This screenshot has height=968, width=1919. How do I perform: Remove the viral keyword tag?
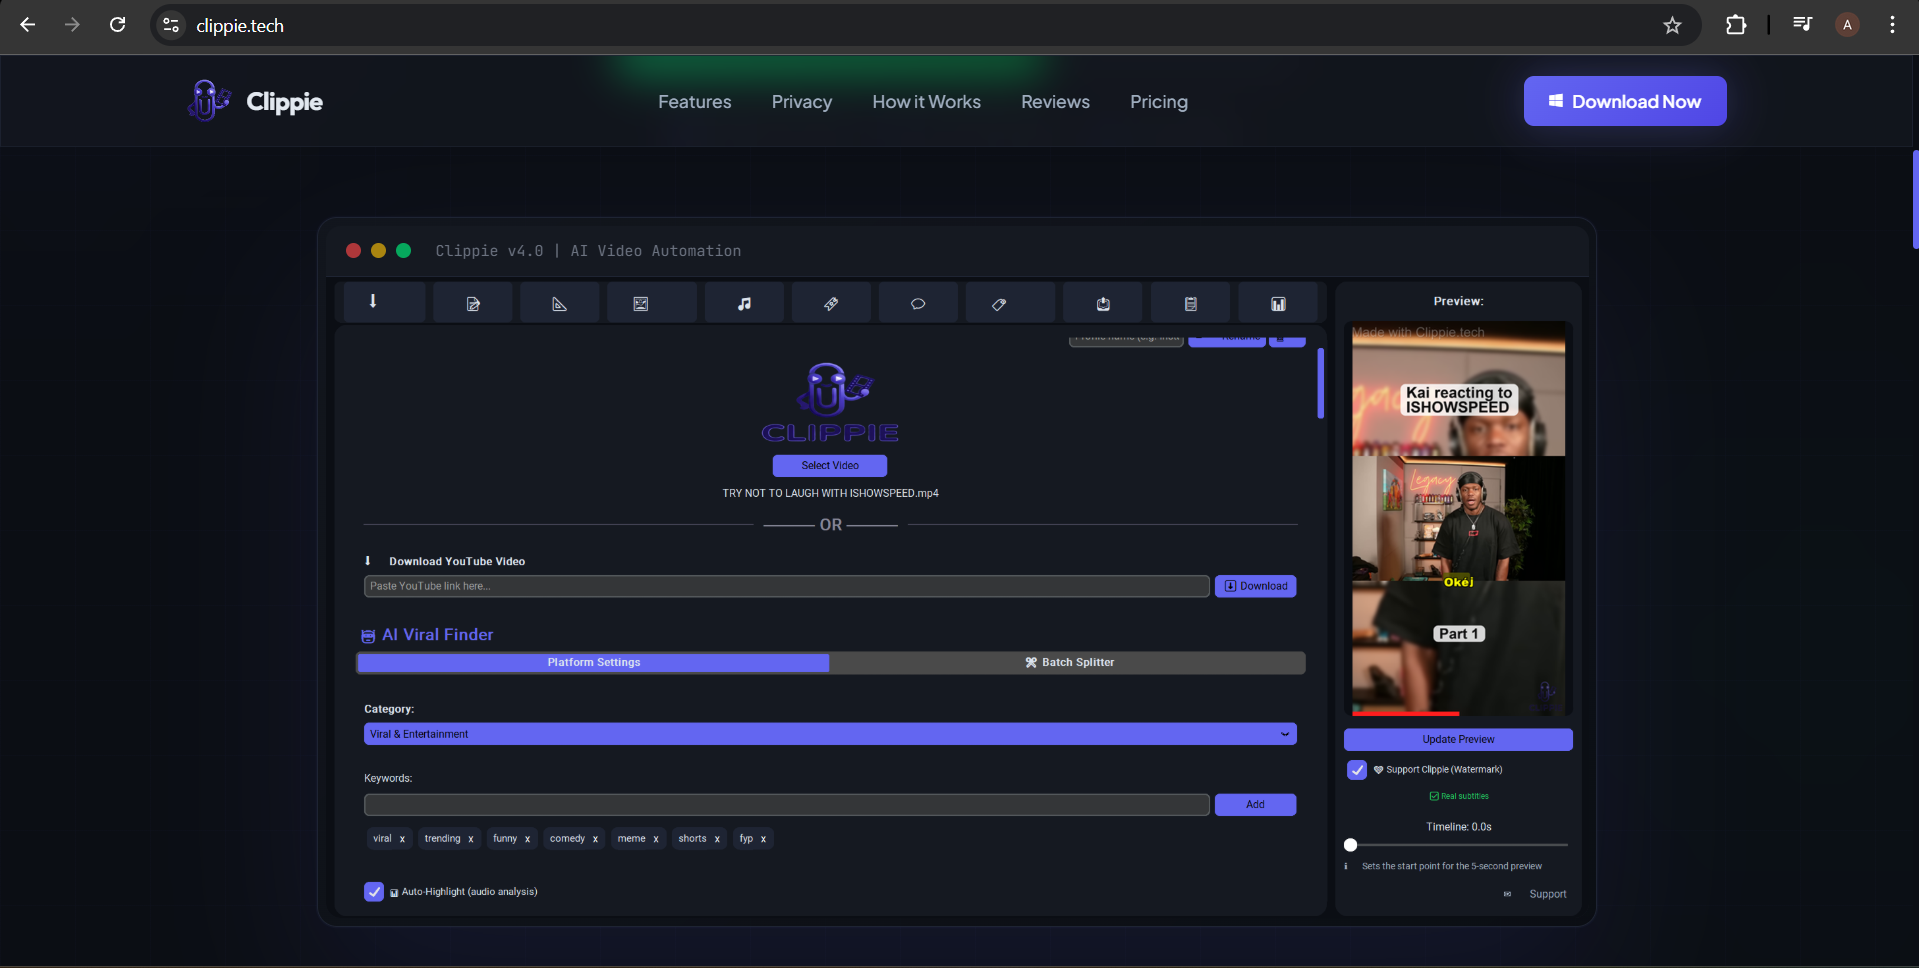tap(402, 839)
